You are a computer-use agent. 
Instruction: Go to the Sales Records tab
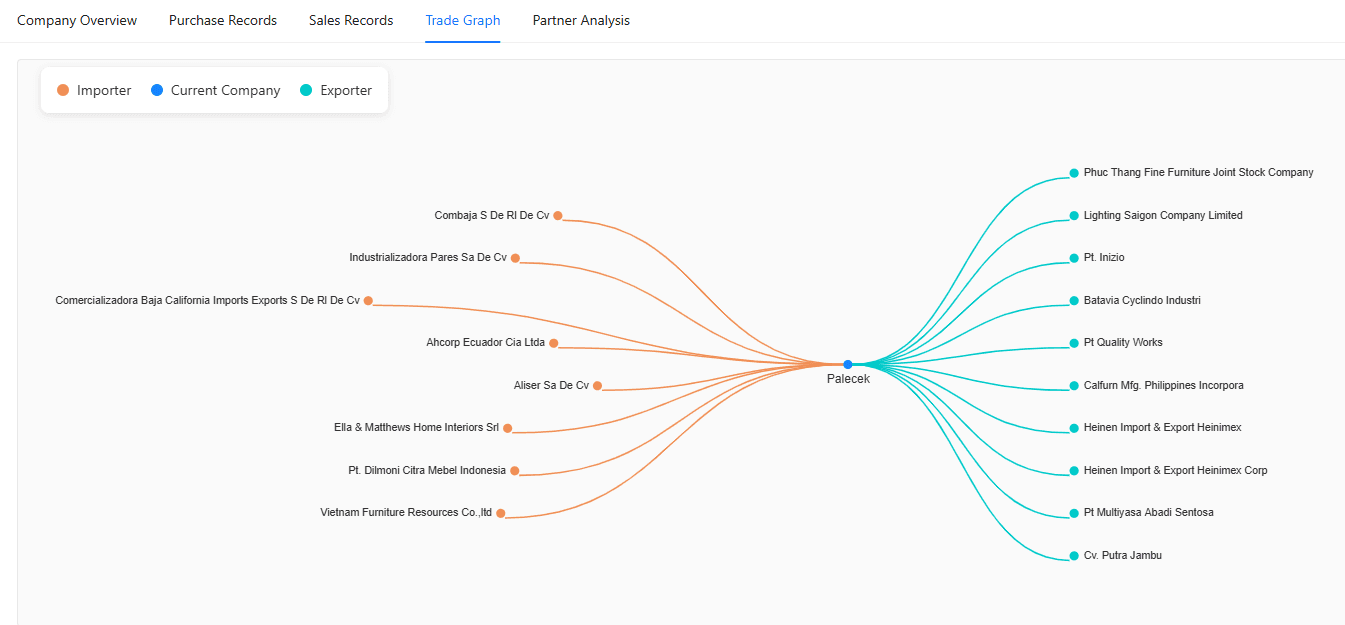351,20
